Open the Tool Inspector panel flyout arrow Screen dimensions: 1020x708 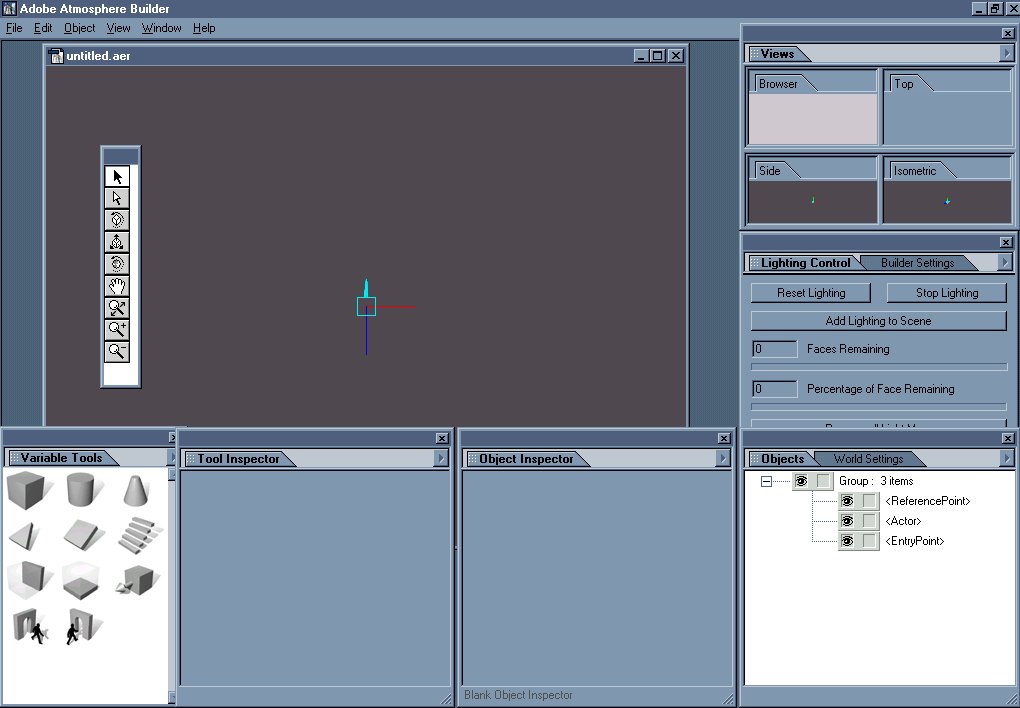click(x=441, y=458)
